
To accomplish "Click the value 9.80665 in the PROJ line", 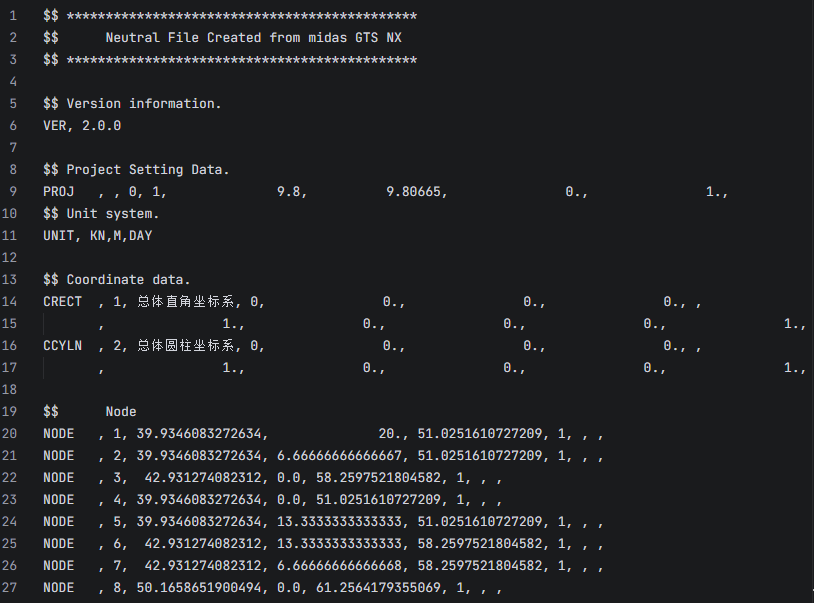I will click(416, 192).
